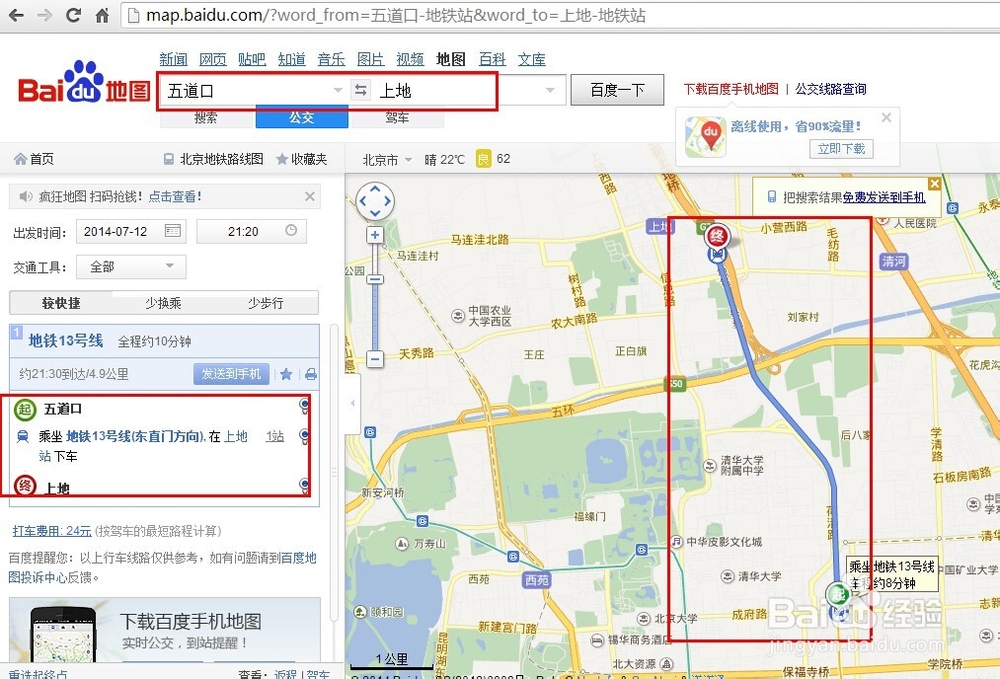Click the 点击查看 link in the announcement

(175, 196)
